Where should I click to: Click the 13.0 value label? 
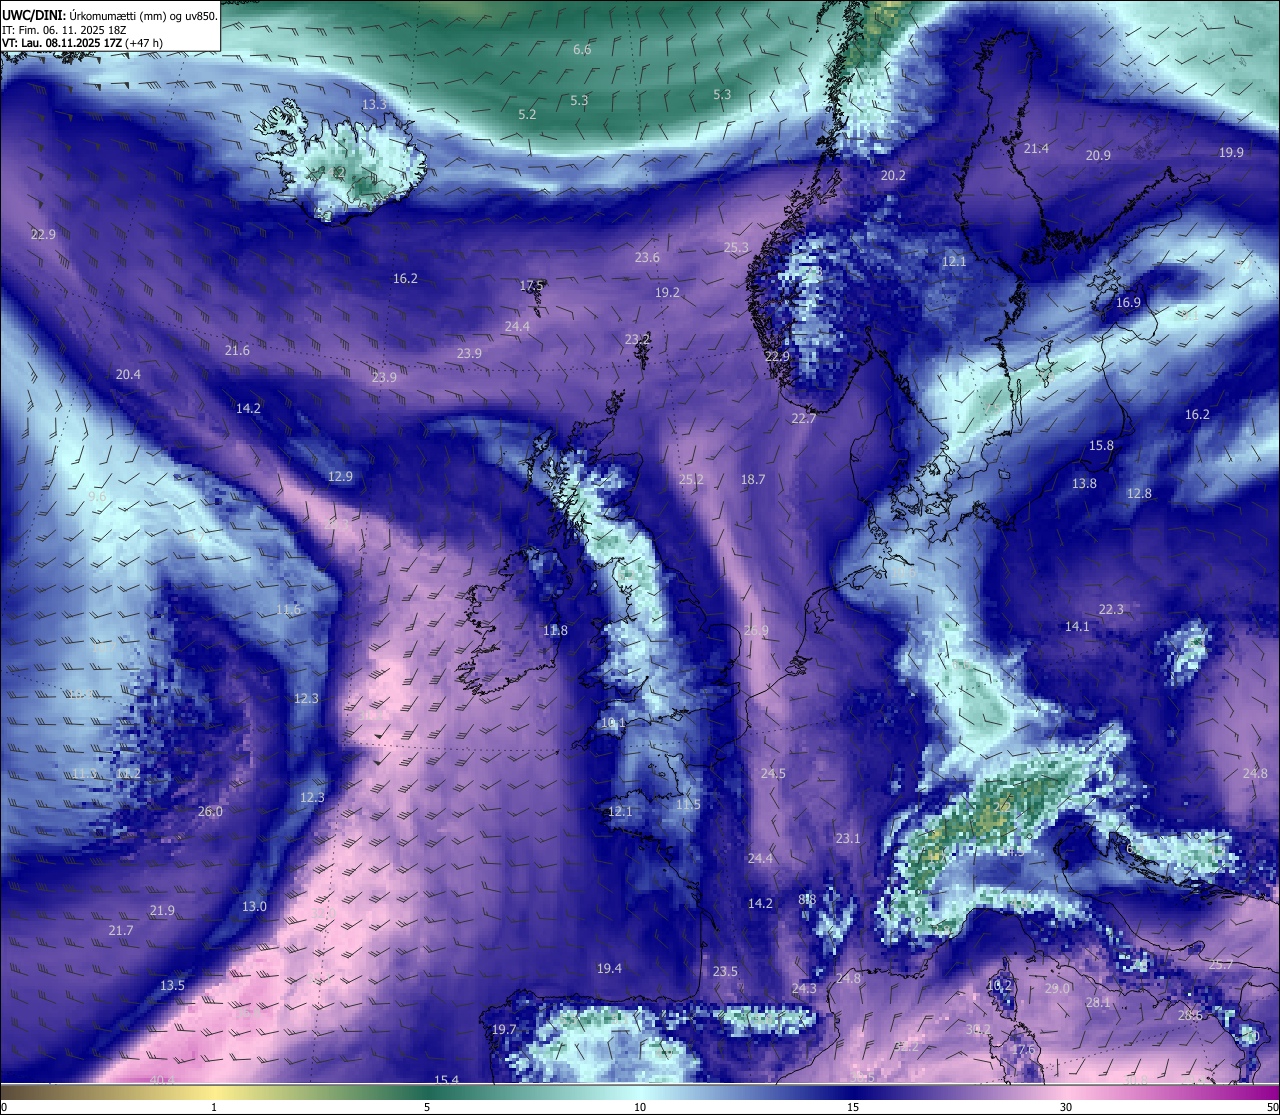pyautogui.click(x=254, y=906)
